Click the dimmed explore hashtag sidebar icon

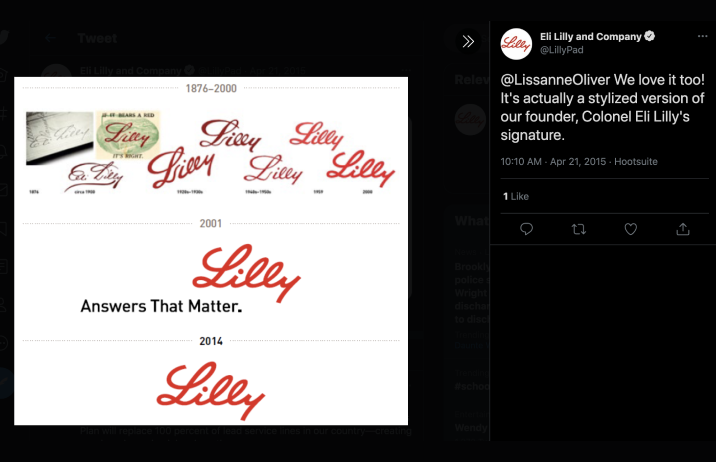4,113
